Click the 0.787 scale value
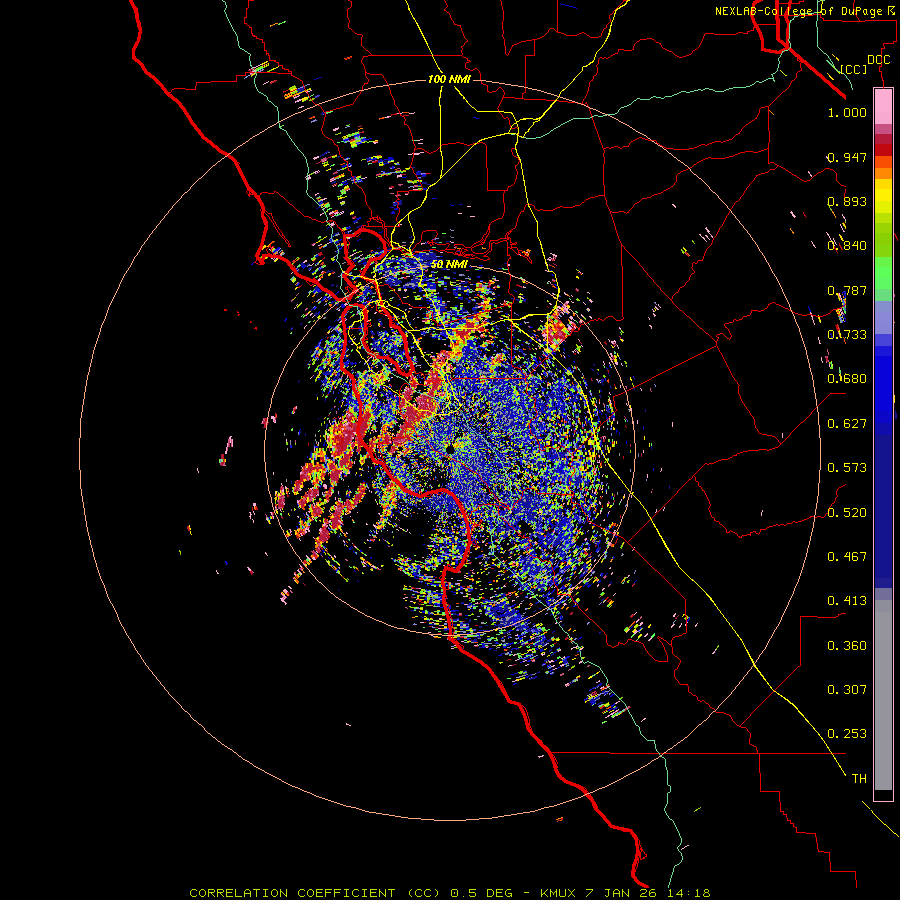The width and height of the screenshot is (900, 900). [847, 290]
